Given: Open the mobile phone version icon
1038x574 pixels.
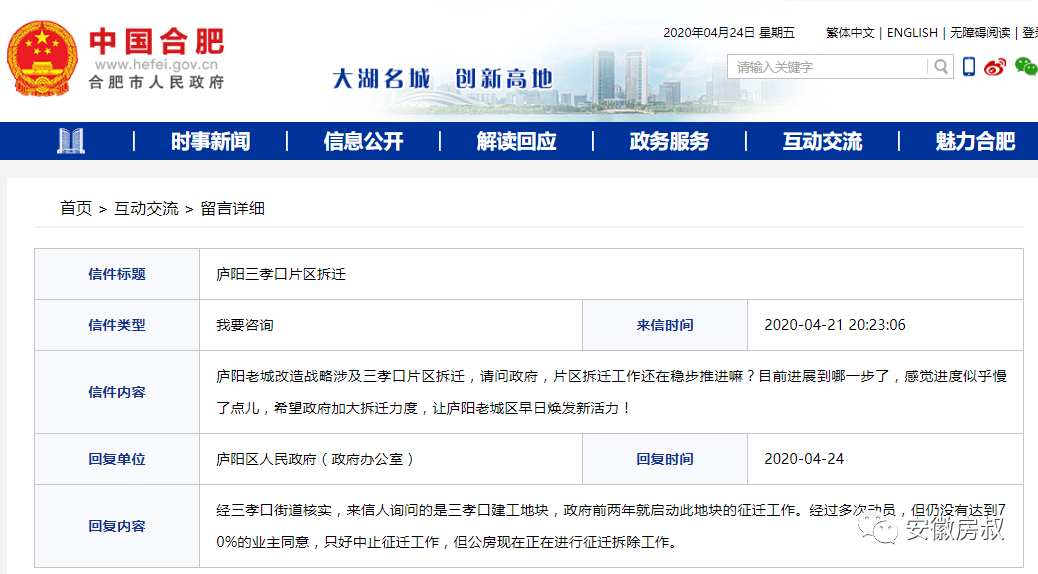Looking at the screenshot, I should (x=968, y=67).
